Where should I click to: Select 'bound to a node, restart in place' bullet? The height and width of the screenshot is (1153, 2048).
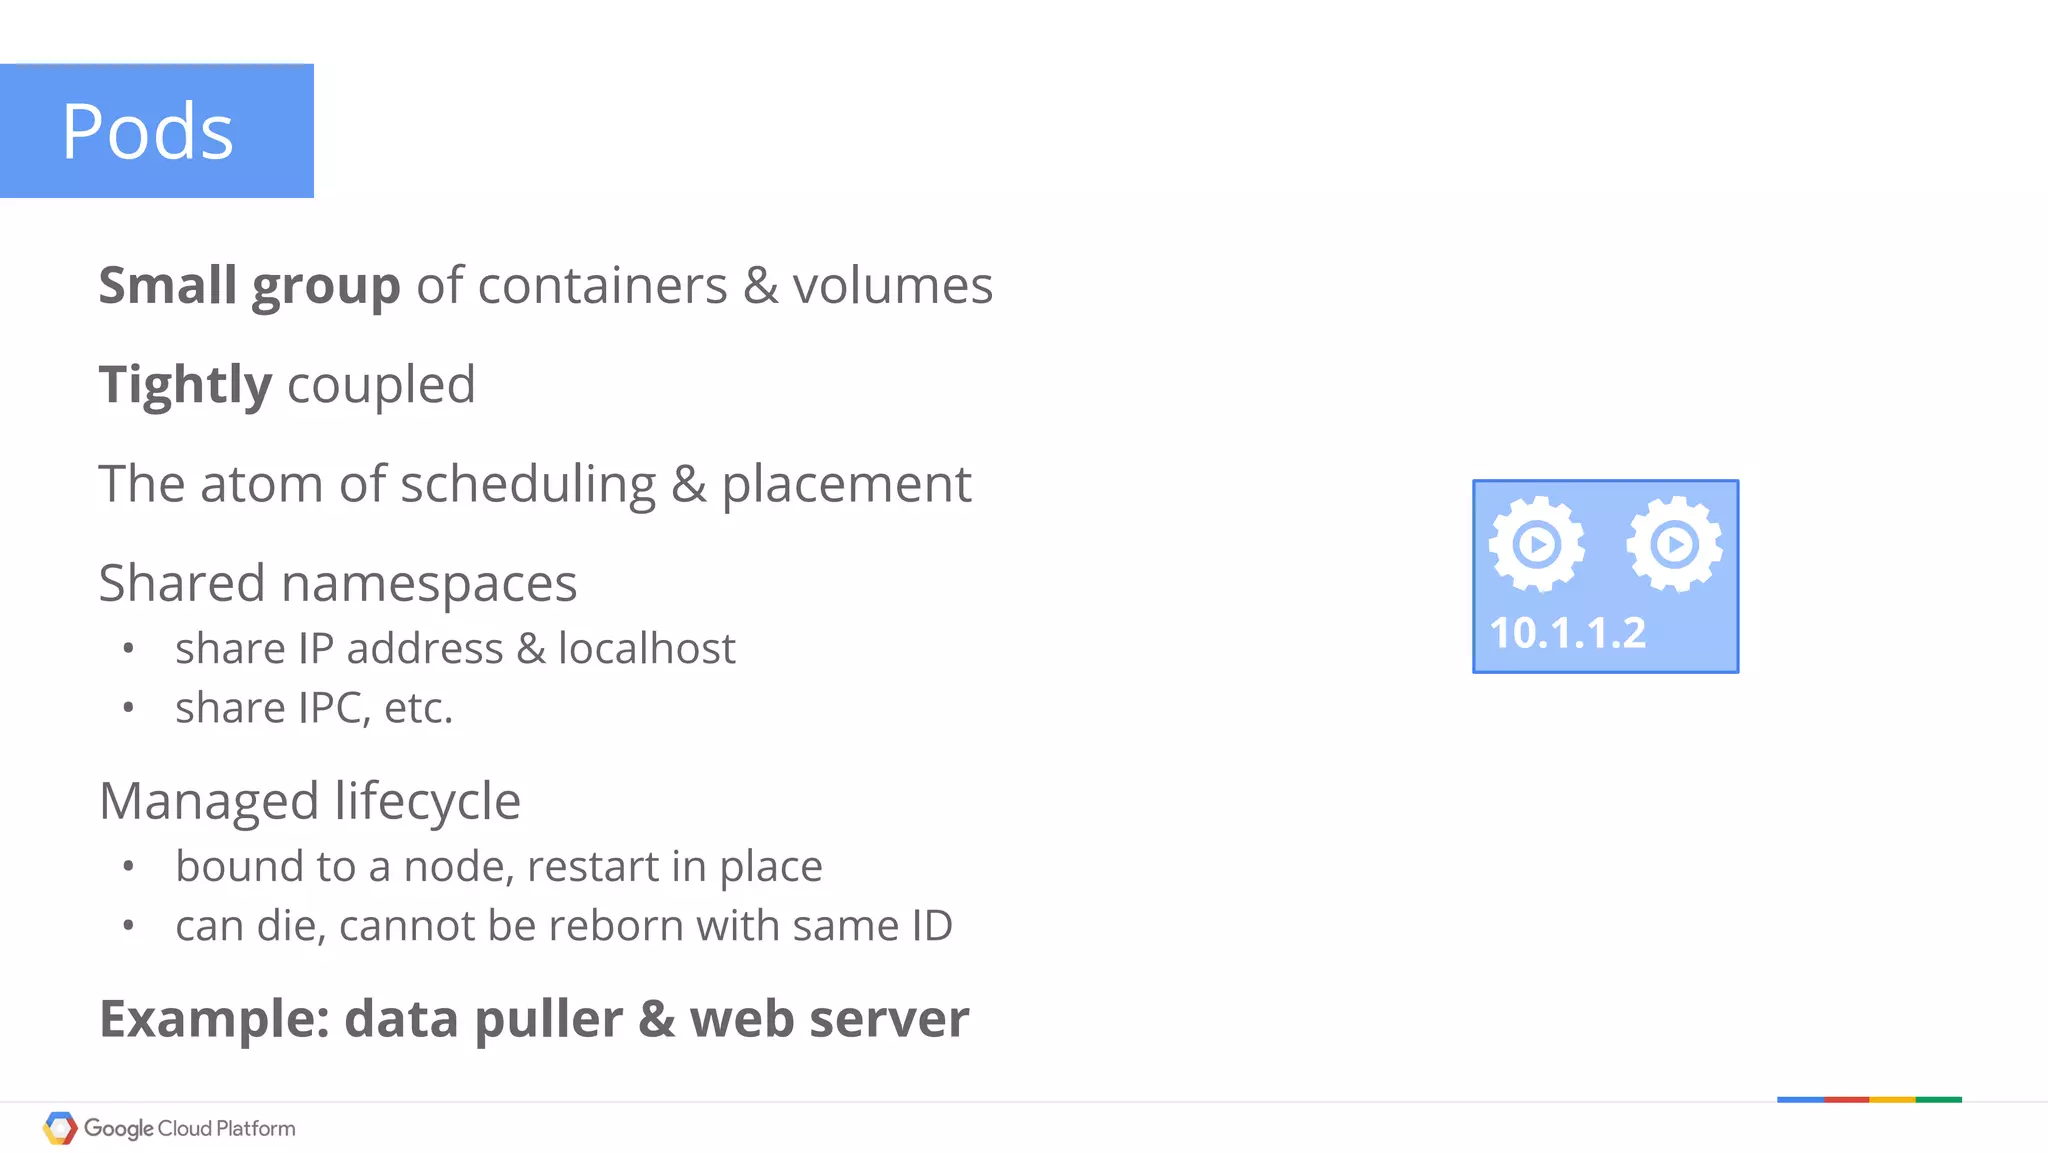[x=498, y=866]
